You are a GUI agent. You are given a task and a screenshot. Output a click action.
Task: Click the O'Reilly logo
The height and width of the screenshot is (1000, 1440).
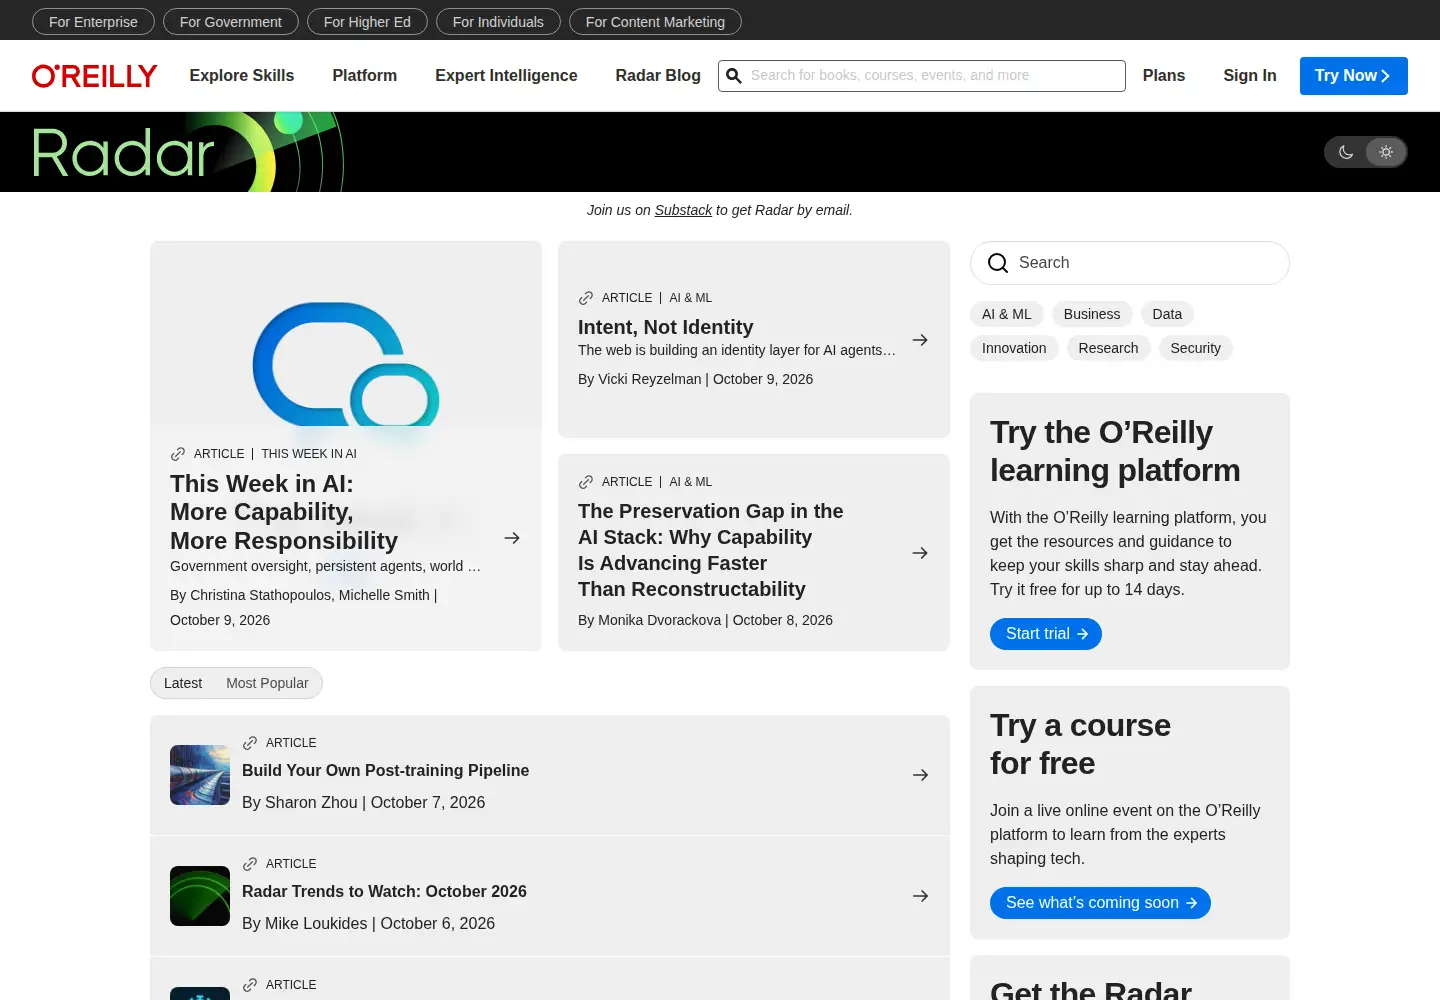[x=94, y=76]
